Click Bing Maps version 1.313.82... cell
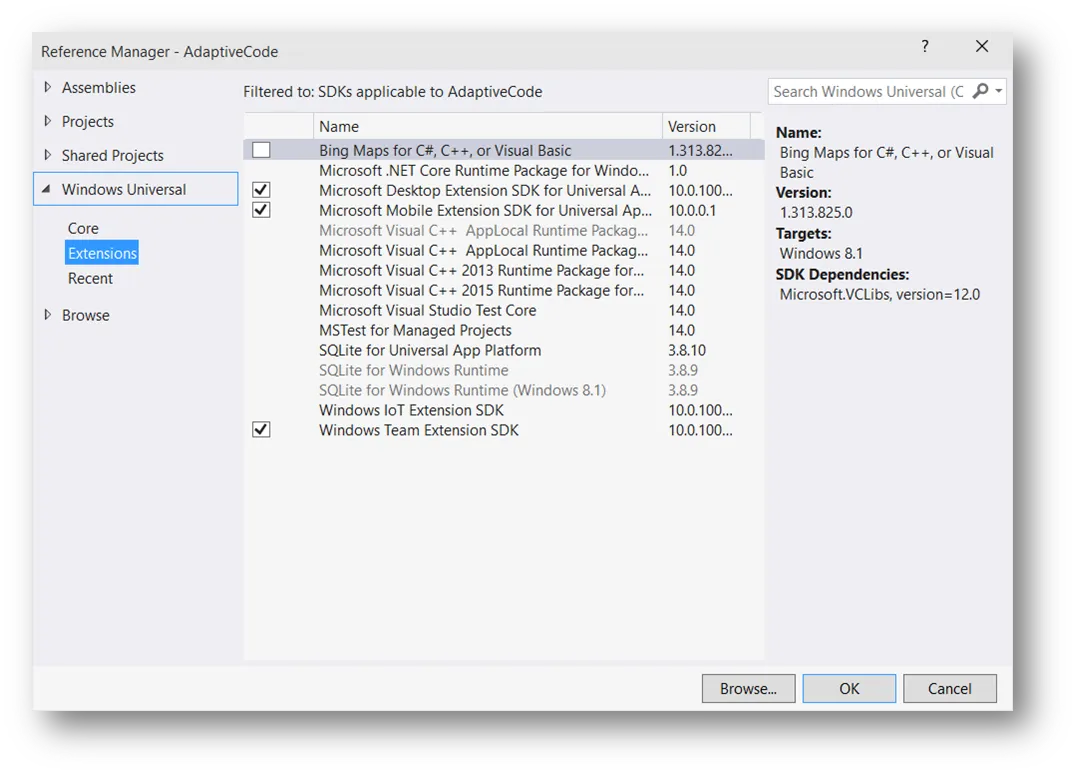This screenshot has width=1077, height=775. [x=700, y=150]
